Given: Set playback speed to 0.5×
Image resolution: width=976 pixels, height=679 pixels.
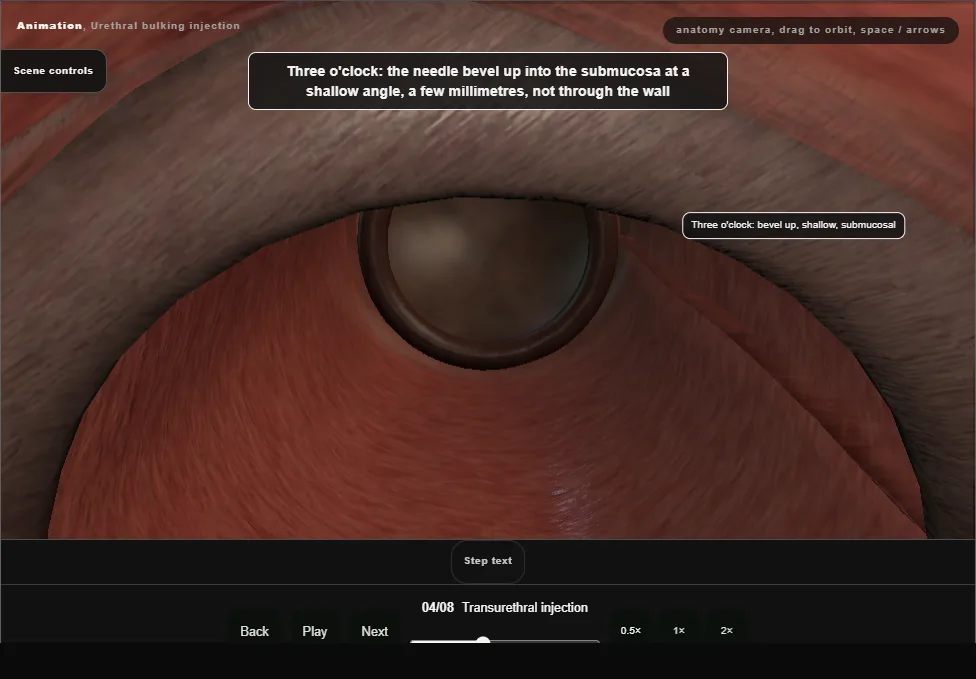Looking at the screenshot, I should pos(631,630).
